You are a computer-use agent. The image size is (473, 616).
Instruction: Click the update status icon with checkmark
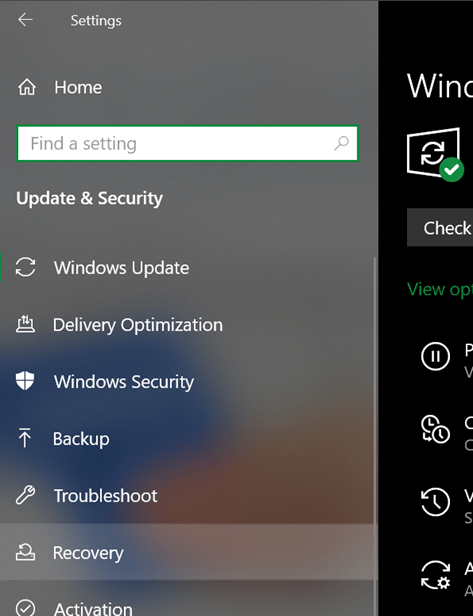(435, 155)
